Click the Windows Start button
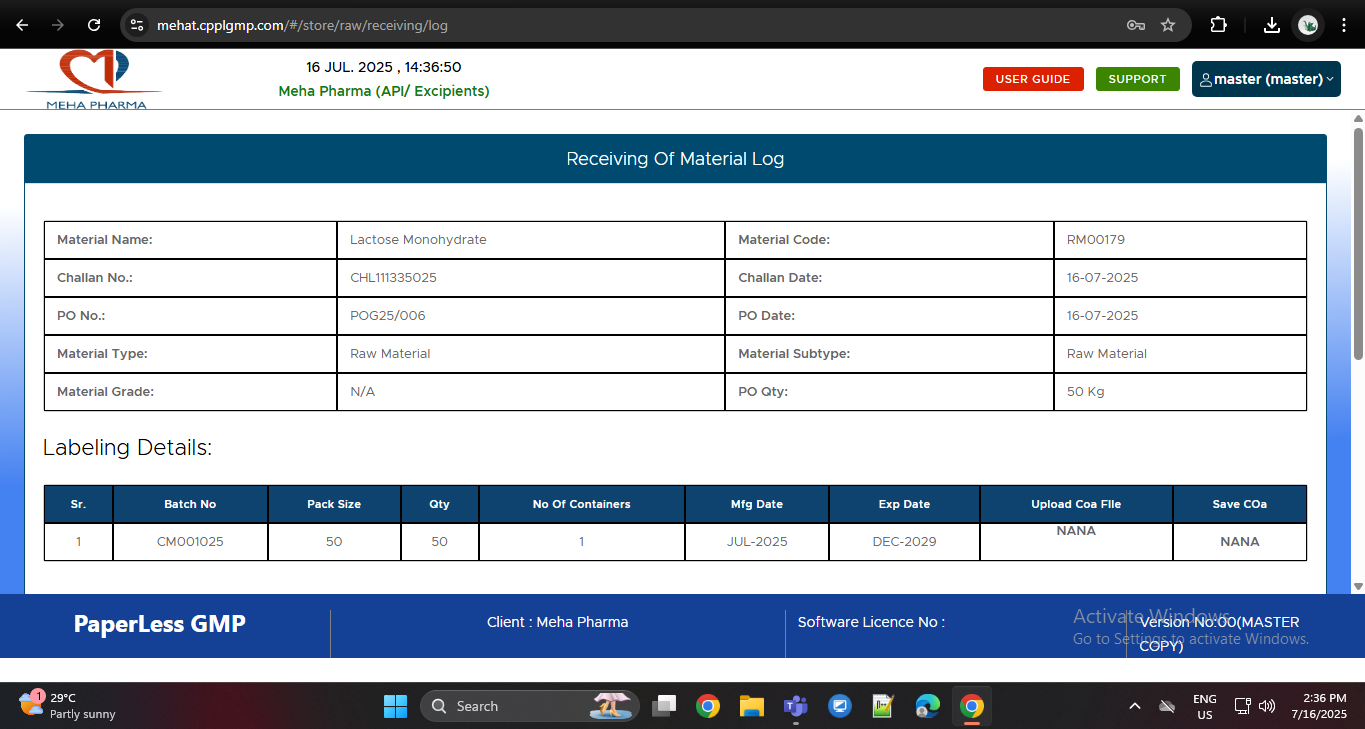The image size is (1365, 729). coord(395,707)
